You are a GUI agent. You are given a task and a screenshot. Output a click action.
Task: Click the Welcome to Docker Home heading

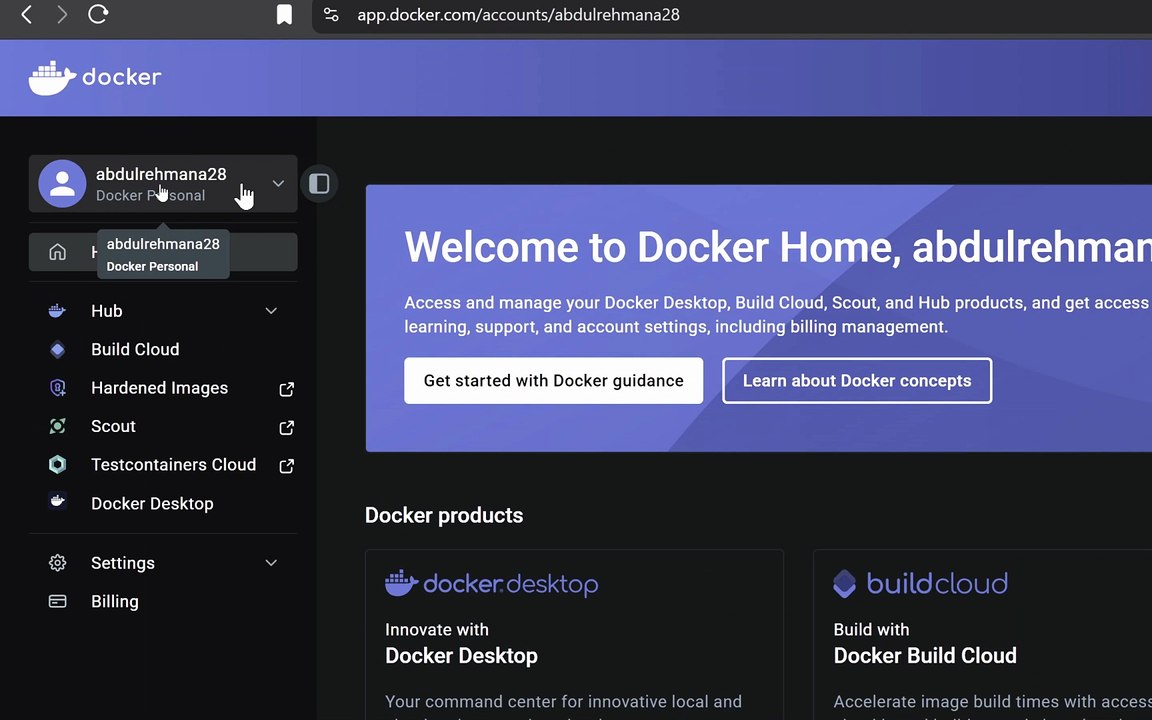[x=777, y=247]
